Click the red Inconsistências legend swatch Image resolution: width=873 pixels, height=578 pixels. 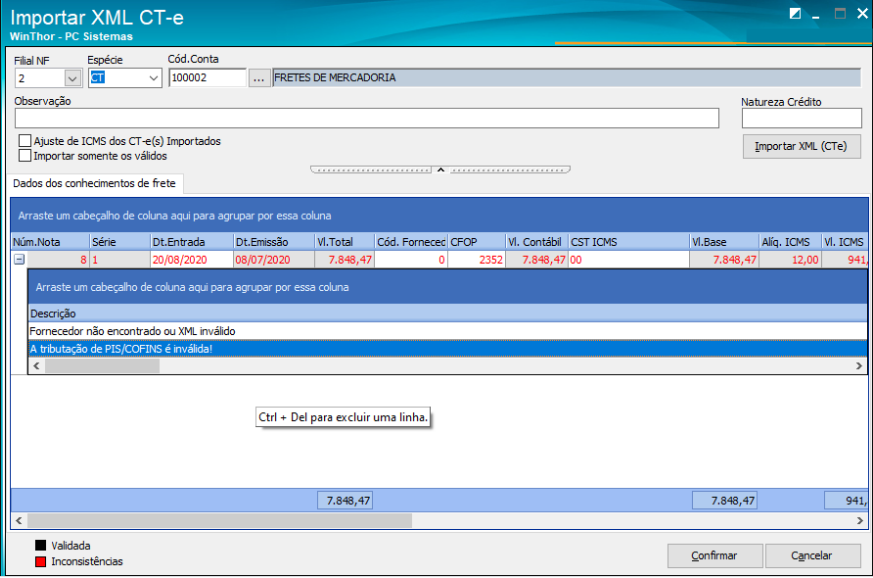click(40, 561)
